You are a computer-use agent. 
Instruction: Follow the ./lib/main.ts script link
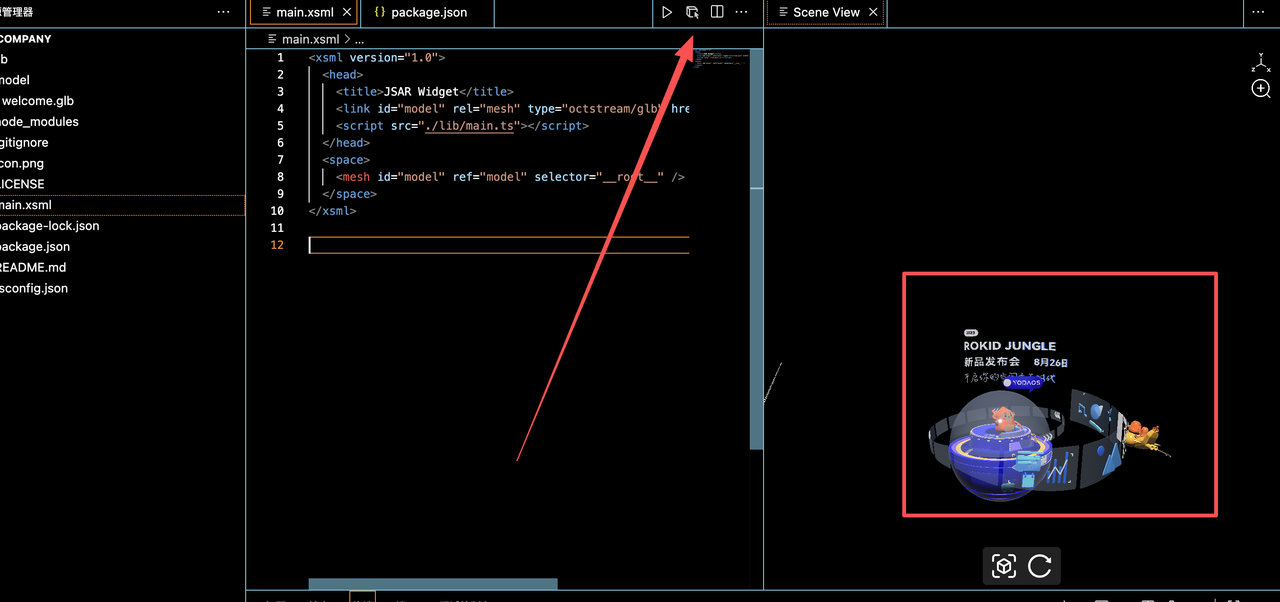[x=470, y=126]
